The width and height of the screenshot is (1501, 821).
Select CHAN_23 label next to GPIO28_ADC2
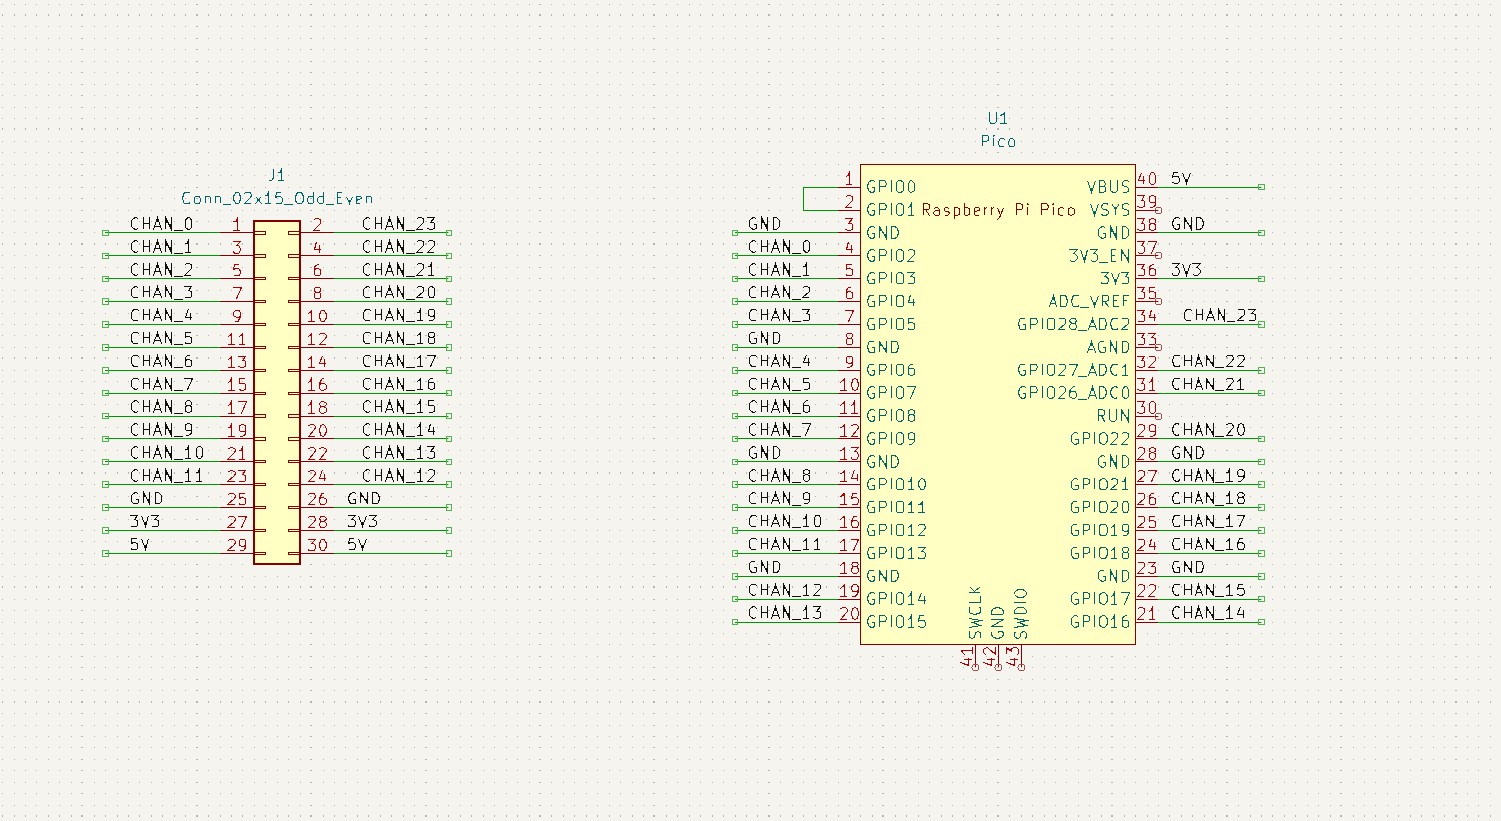[x=1219, y=315]
